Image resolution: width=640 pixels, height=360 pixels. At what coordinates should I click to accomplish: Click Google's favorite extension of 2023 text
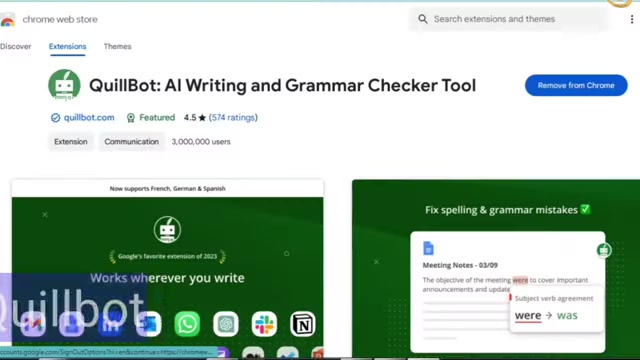(167, 256)
